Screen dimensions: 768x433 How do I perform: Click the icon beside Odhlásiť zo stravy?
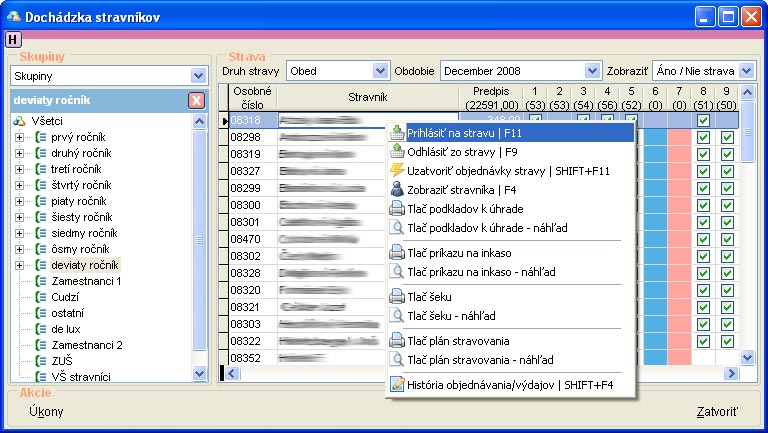pyautogui.click(x=398, y=152)
